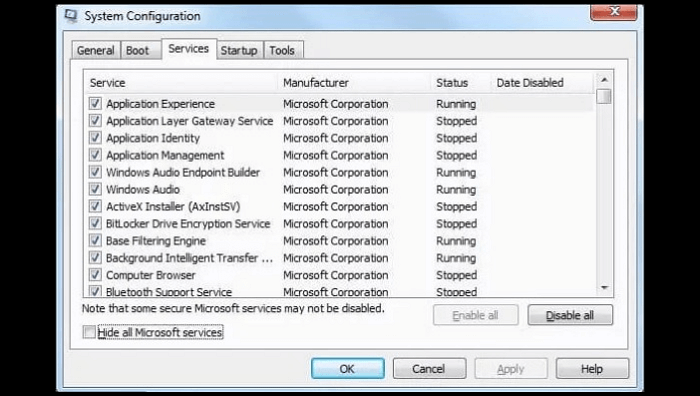Select the Application Management service name
This screenshot has height=396, width=700.
pos(165,155)
